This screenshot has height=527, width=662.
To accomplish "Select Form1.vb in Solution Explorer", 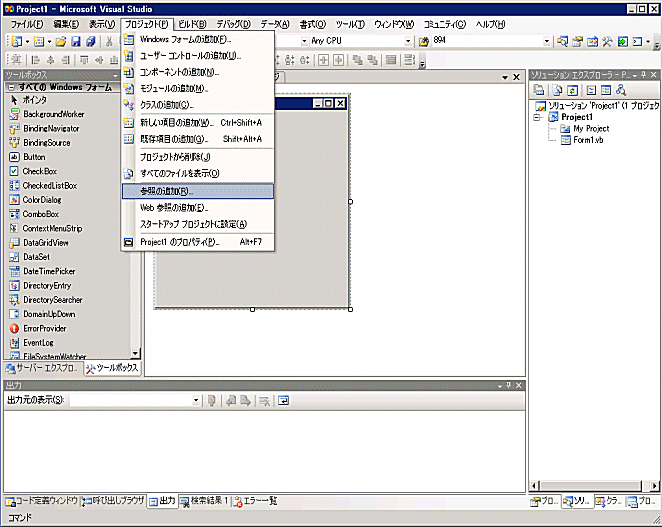I will [x=590, y=140].
